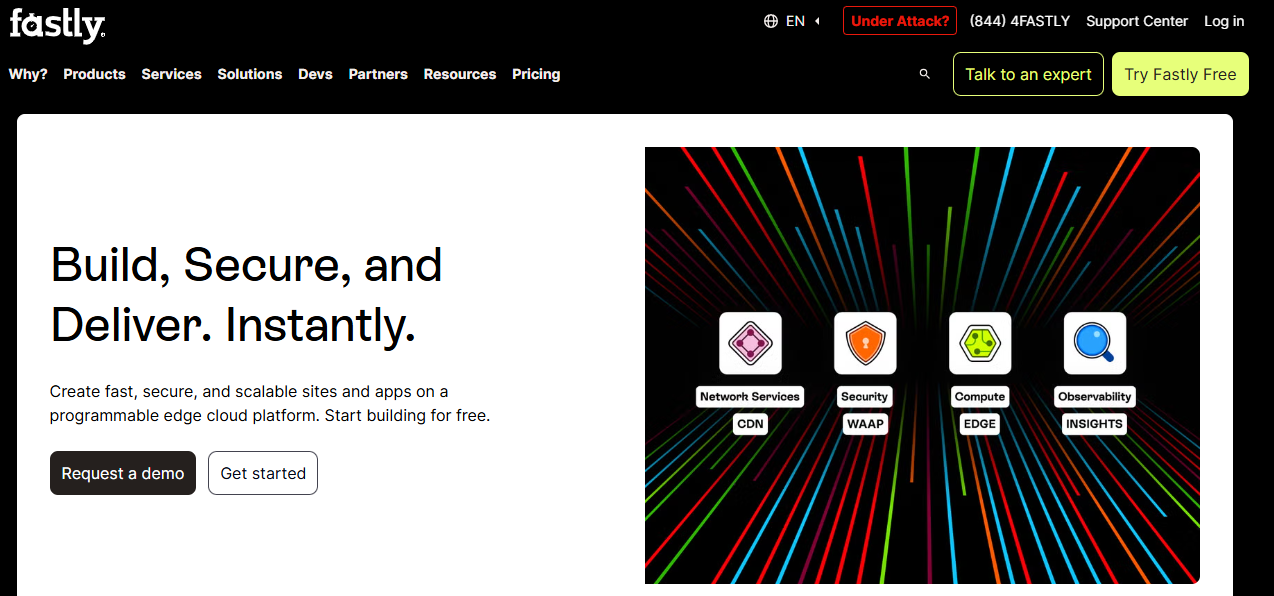Click the EDGE label
This screenshot has width=1274, height=596.
980,424
